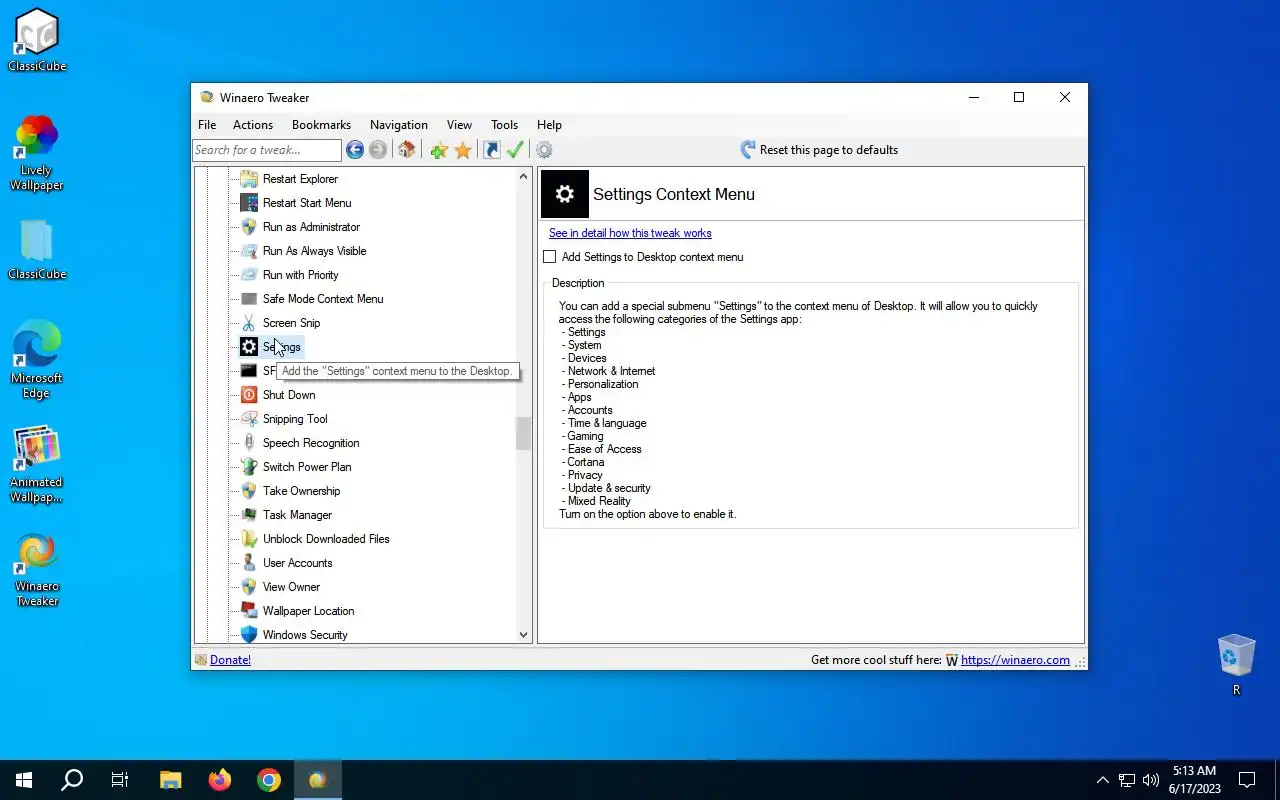The width and height of the screenshot is (1280, 800).
Task: Open the Tools menu
Action: coord(504,125)
